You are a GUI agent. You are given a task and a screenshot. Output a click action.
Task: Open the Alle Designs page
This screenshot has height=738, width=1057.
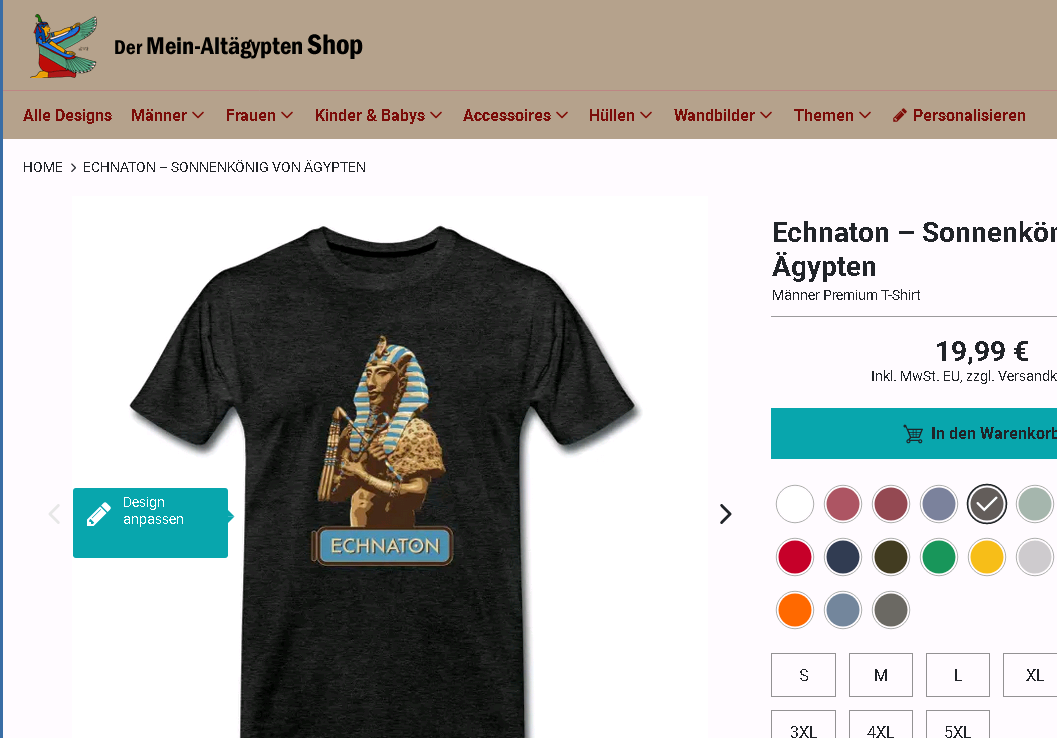coord(67,115)
